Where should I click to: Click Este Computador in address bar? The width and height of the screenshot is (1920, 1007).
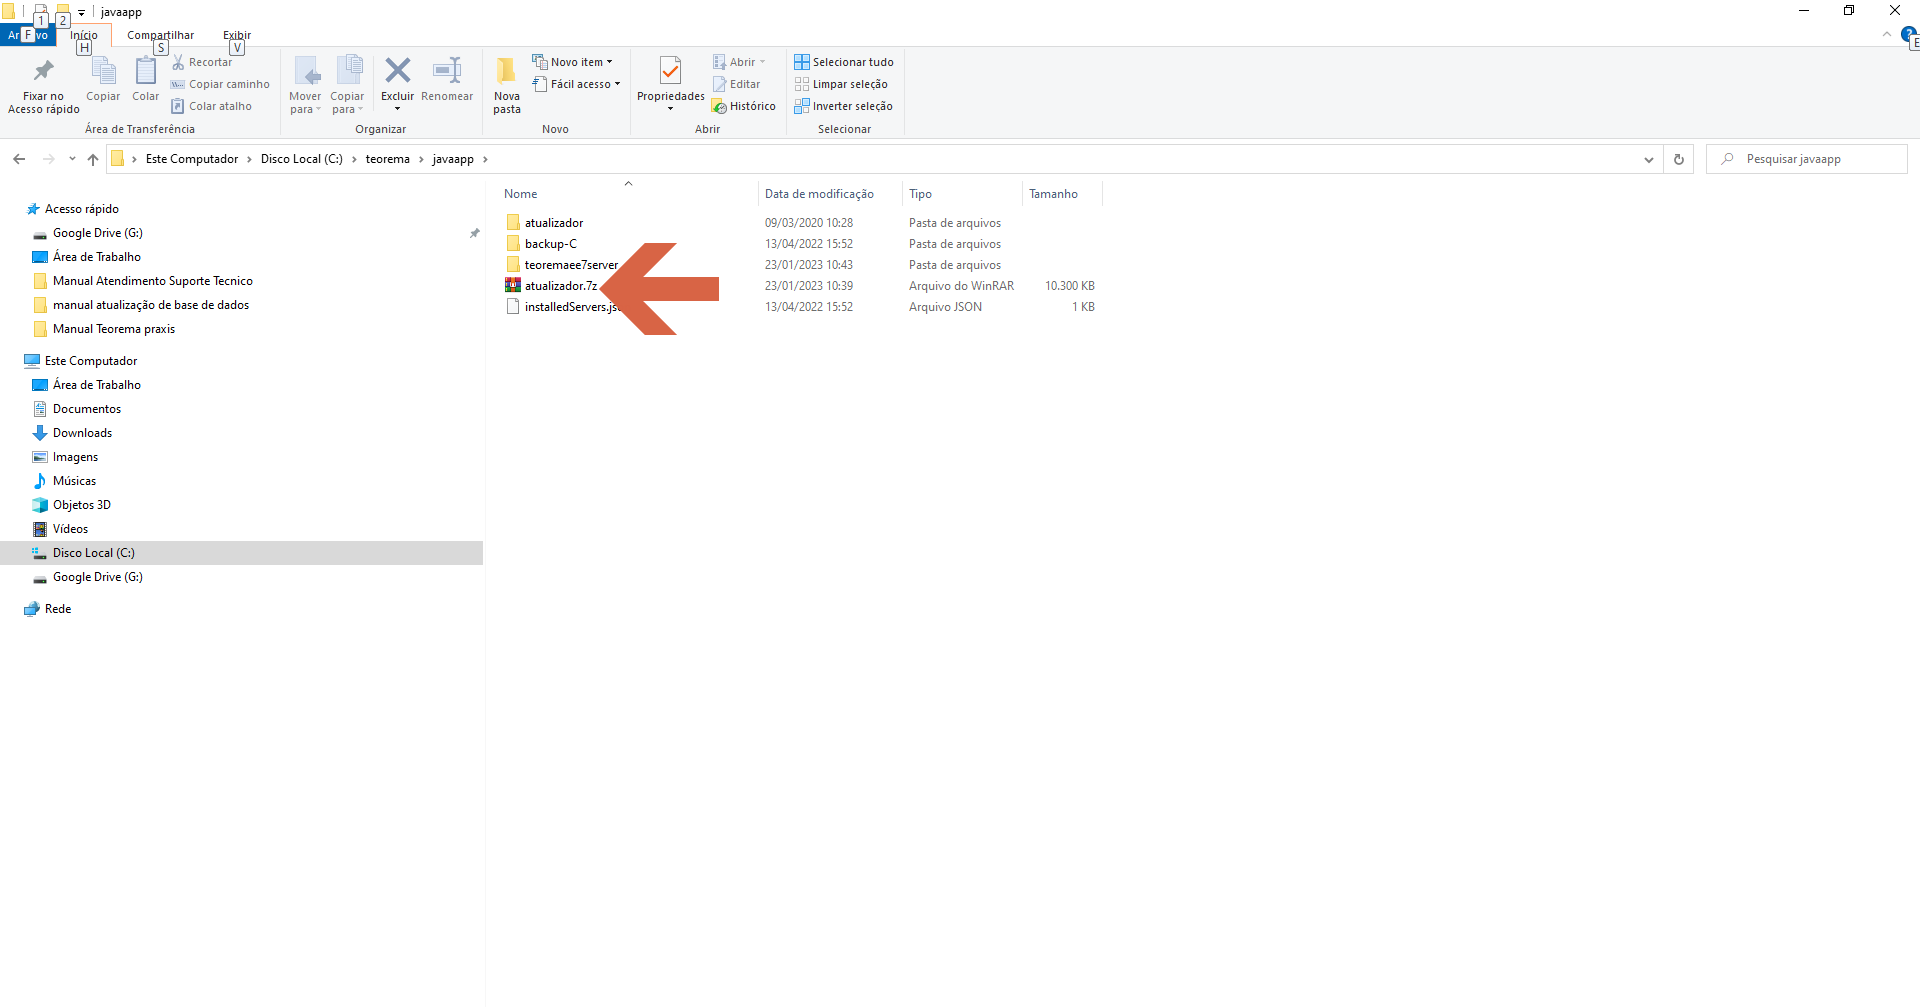[192, 159]
